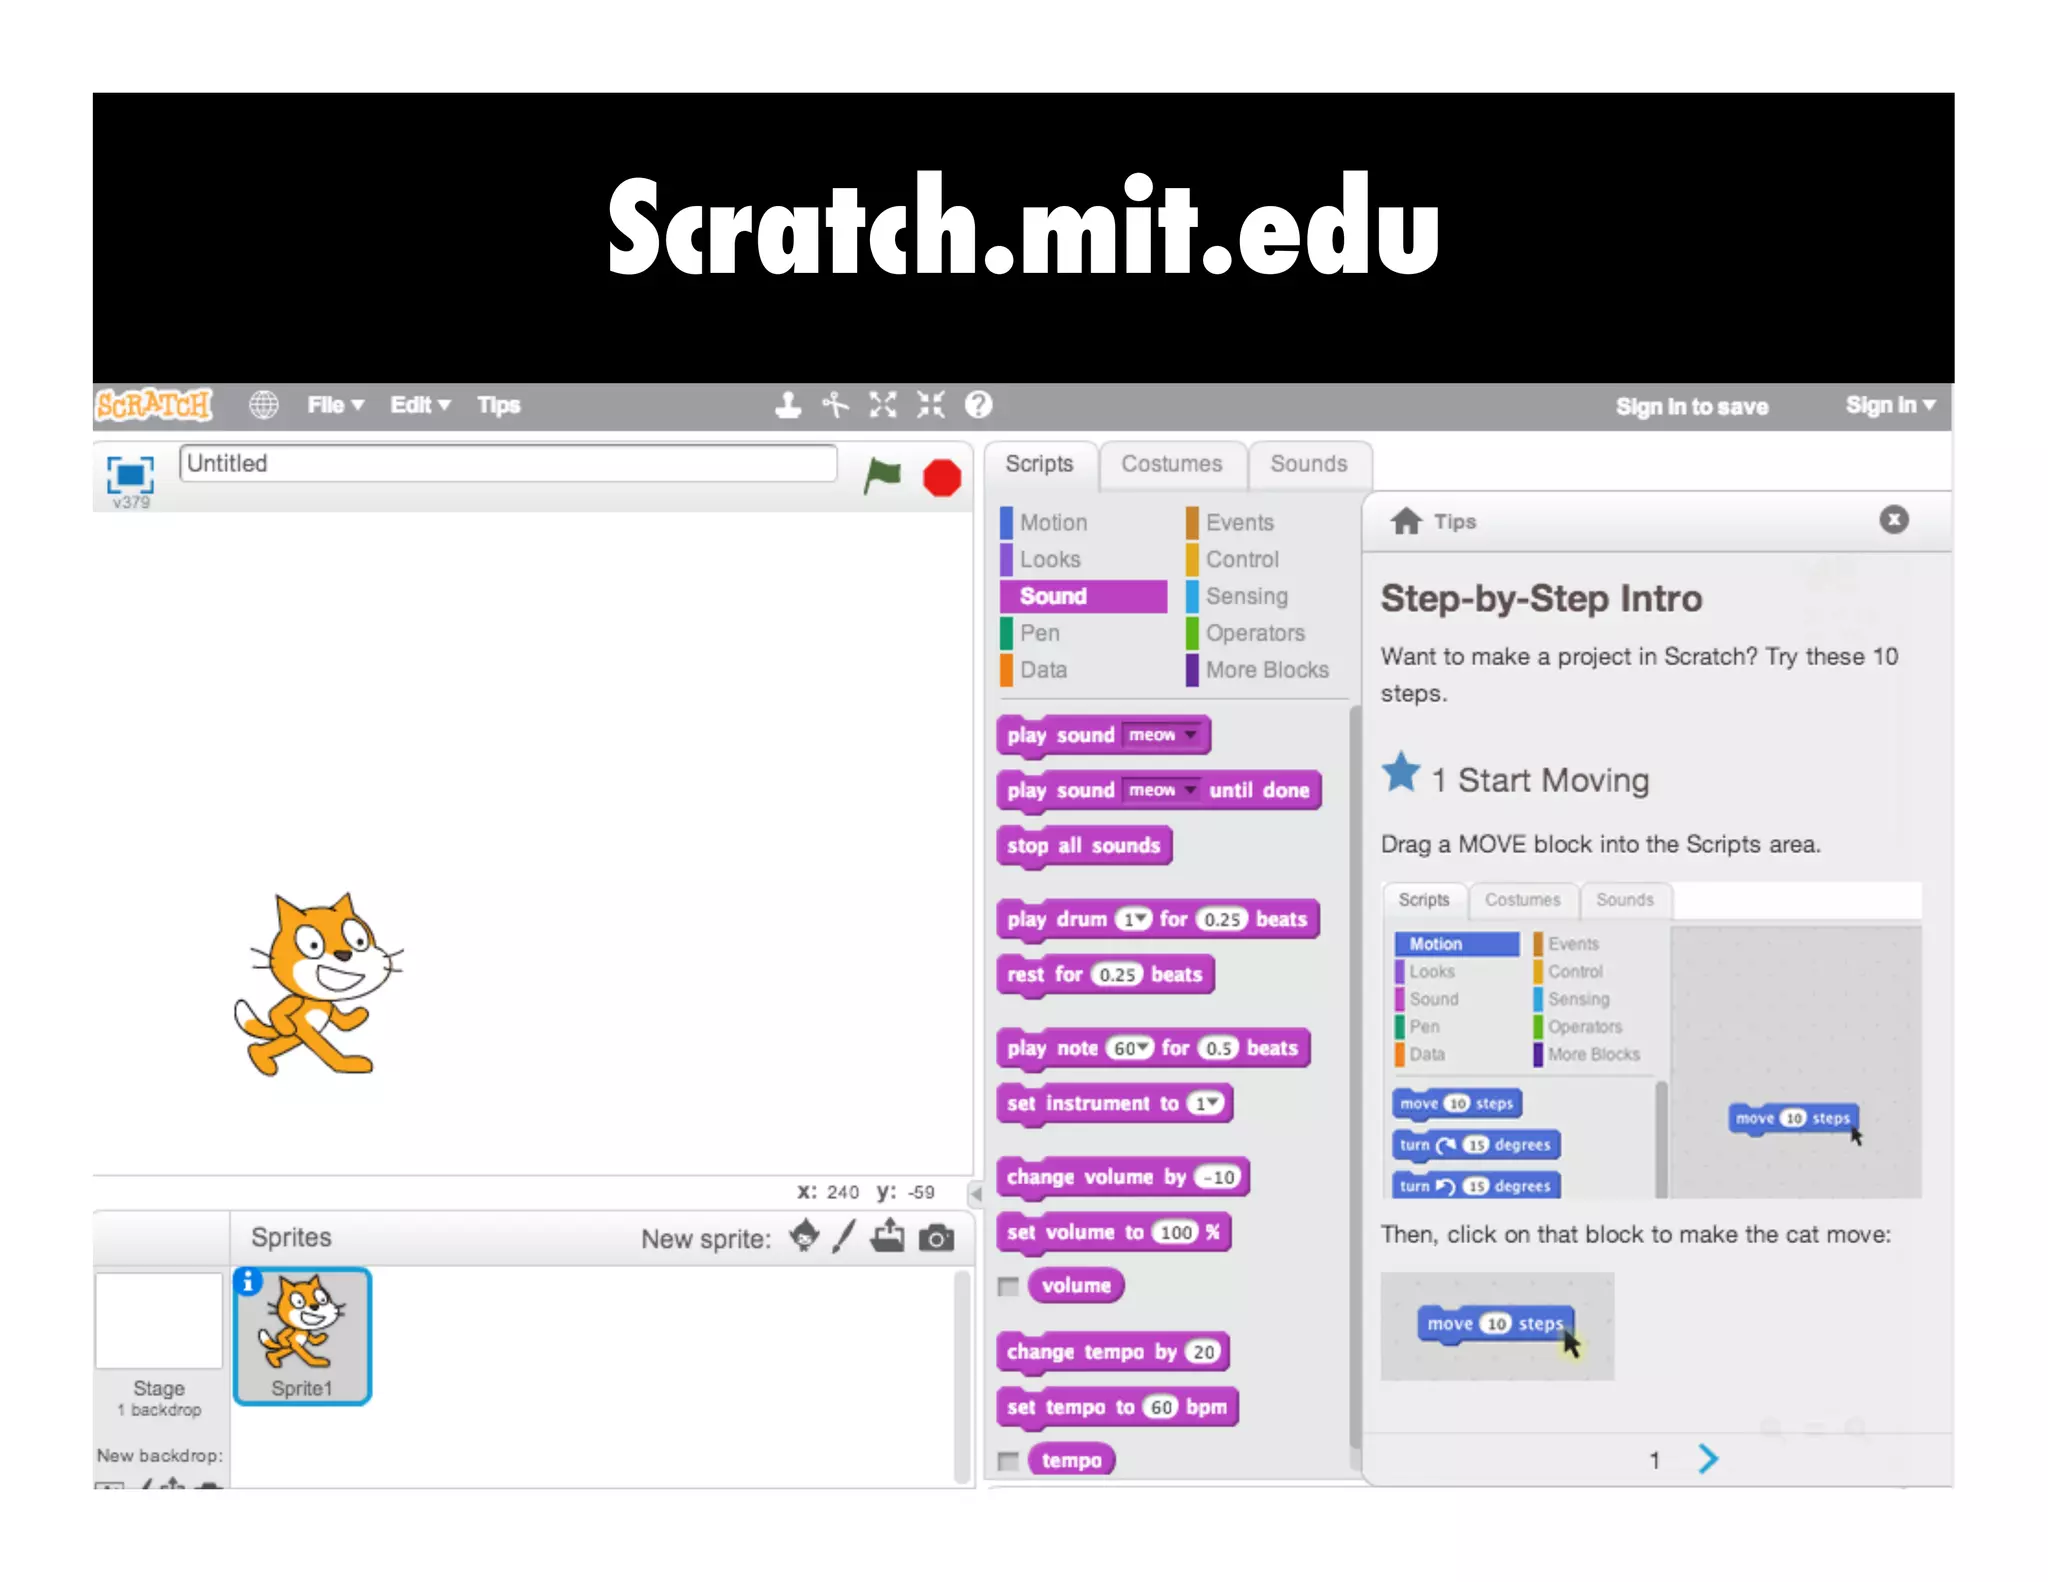Switch to the Scripts tab
The height and width of the screenshot is (1582, 2048).
pyautogui.click(x=1039, y=464)
